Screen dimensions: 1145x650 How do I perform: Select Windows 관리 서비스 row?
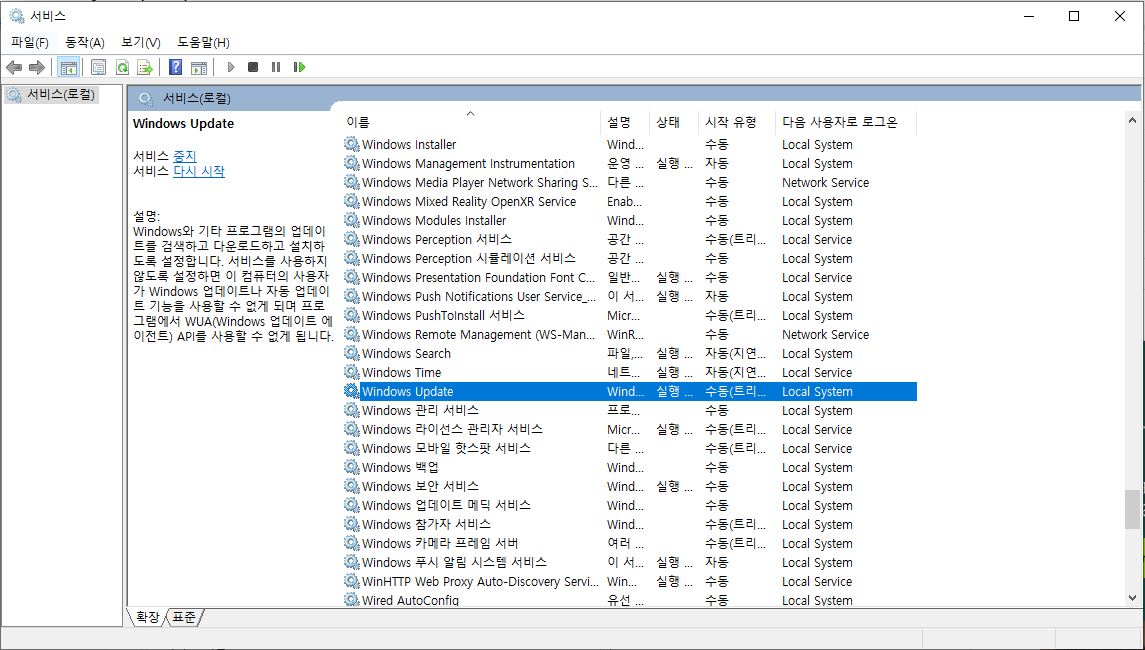(629, 410)
